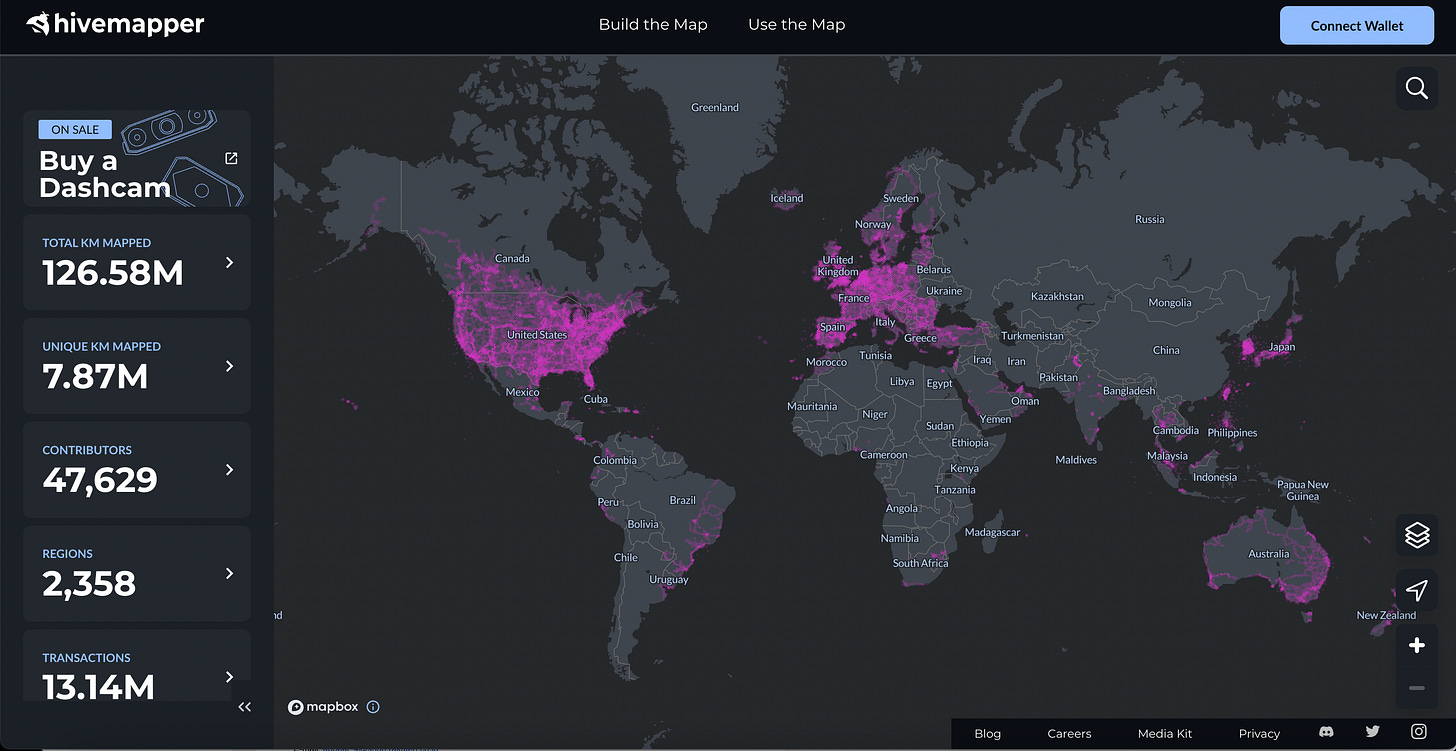The image size is (1456, 751).
Task: Open the map layers selector
Action: 1417,536
